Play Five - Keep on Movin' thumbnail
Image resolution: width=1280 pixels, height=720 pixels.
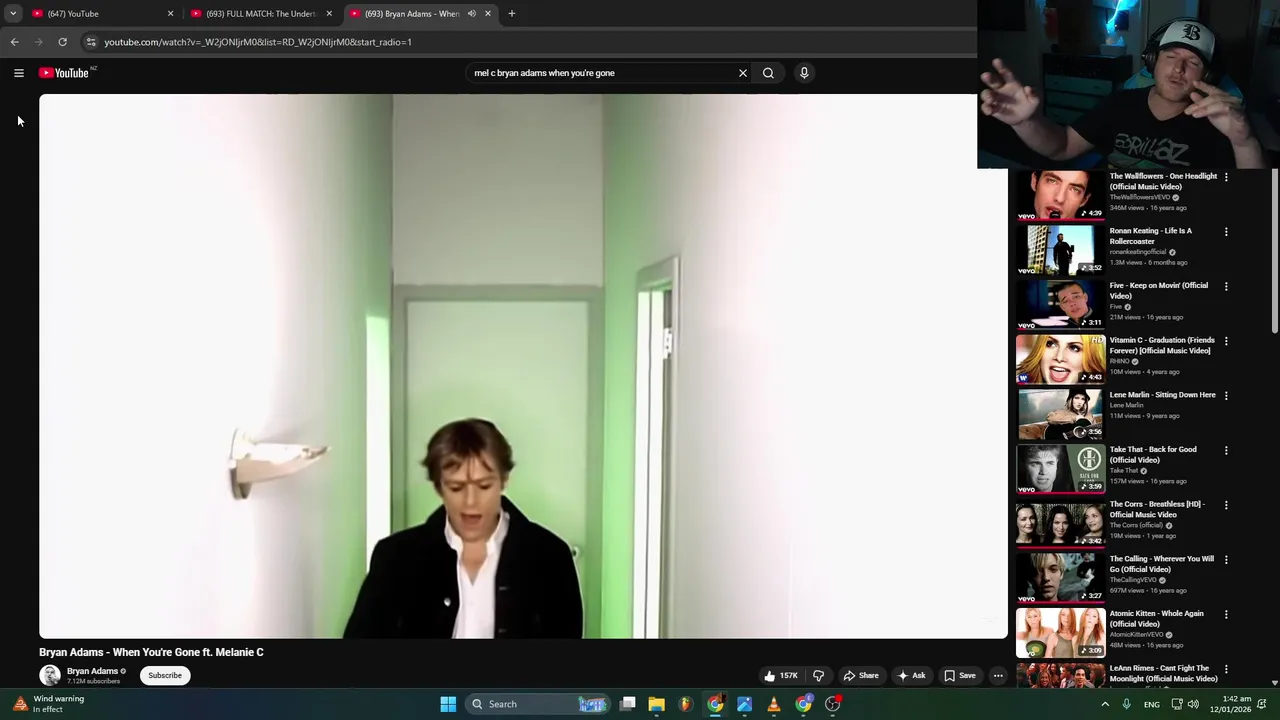(1060, 304)
